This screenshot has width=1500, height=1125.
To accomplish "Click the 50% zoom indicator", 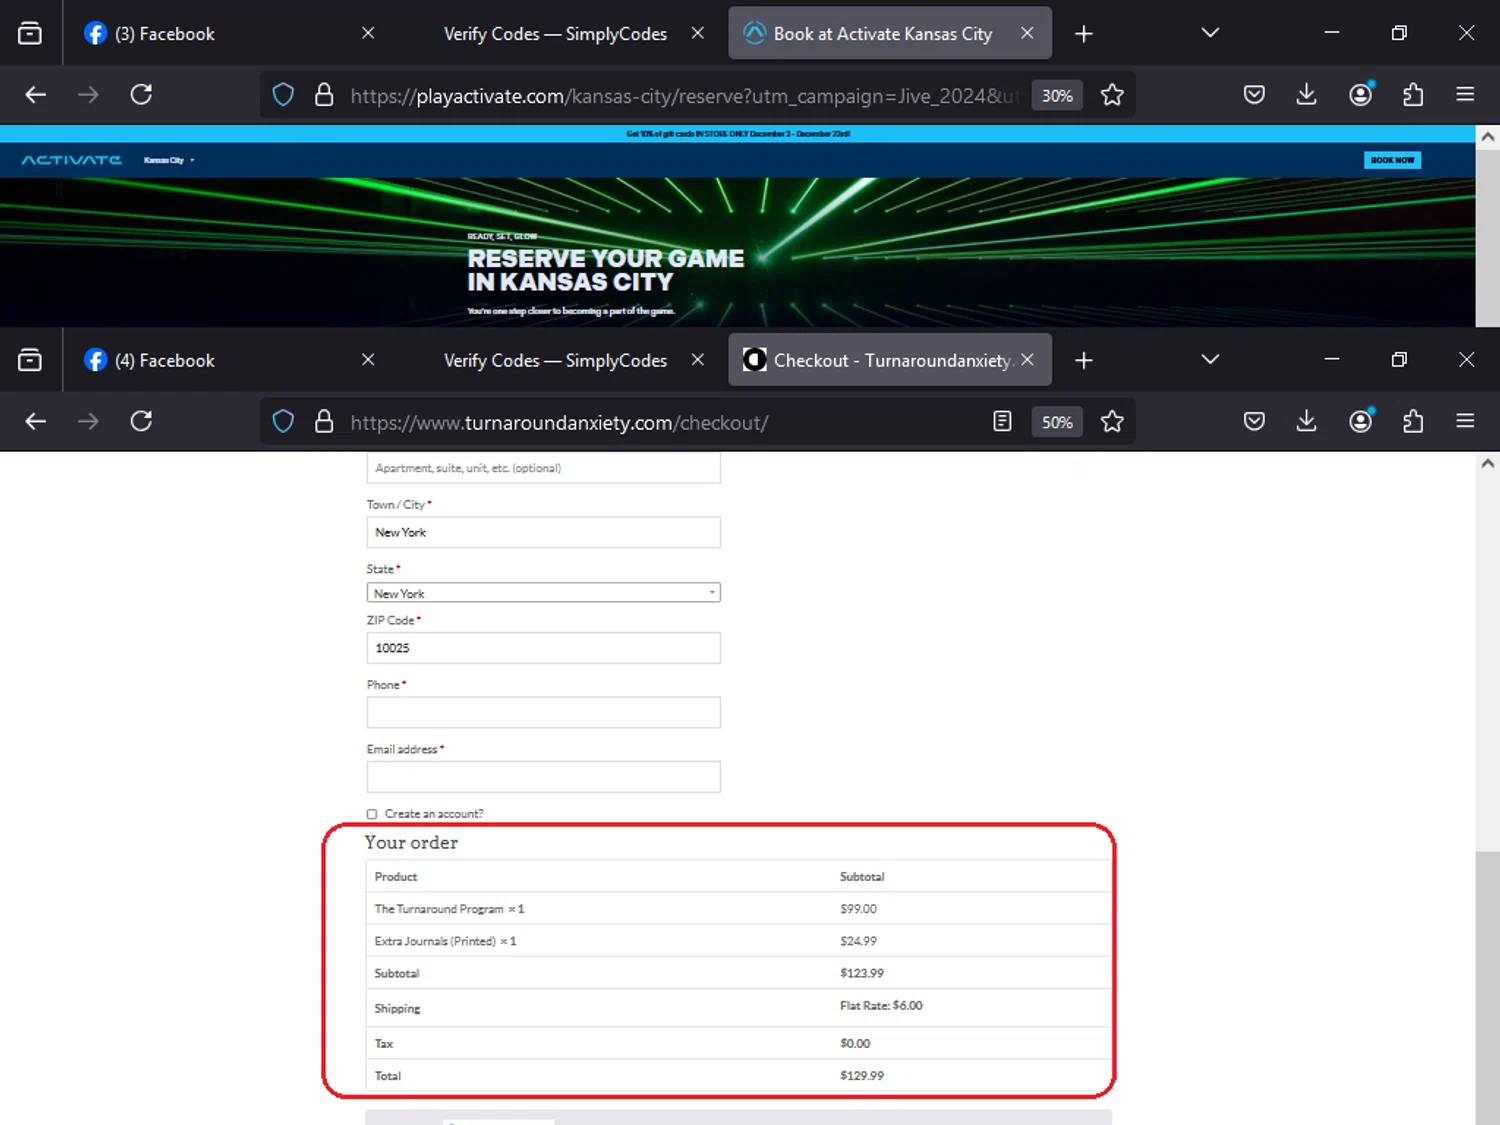I will (1057, 422).
